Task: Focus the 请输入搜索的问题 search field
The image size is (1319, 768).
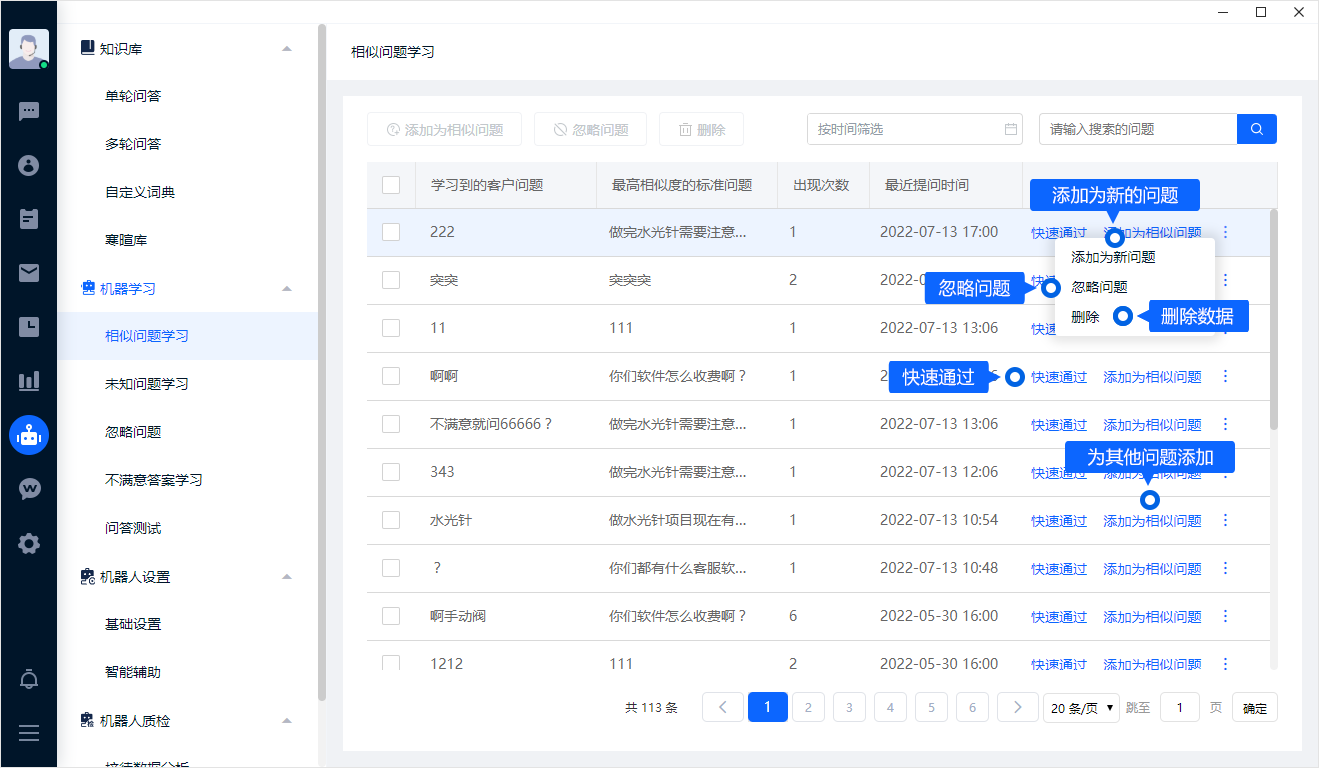Action: 1138,129
